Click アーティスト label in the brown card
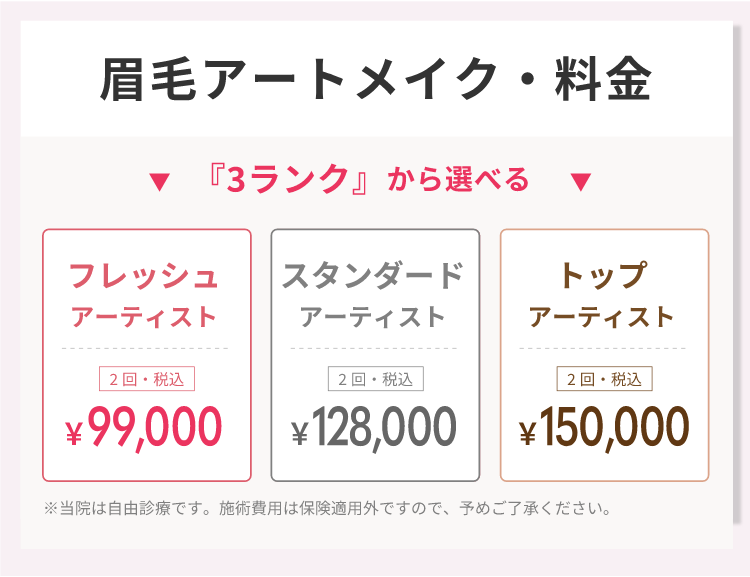 tap(602, 317)
